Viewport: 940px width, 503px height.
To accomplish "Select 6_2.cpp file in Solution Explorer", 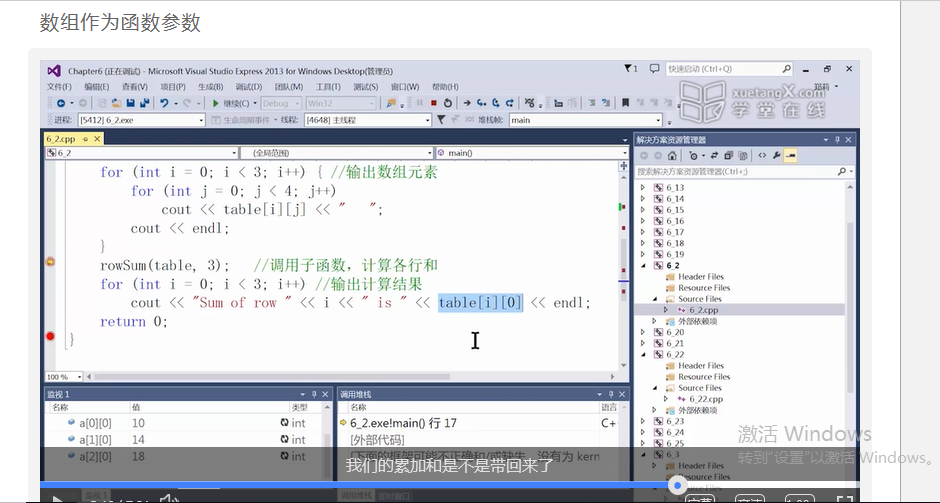I will (x=703, y=310).
